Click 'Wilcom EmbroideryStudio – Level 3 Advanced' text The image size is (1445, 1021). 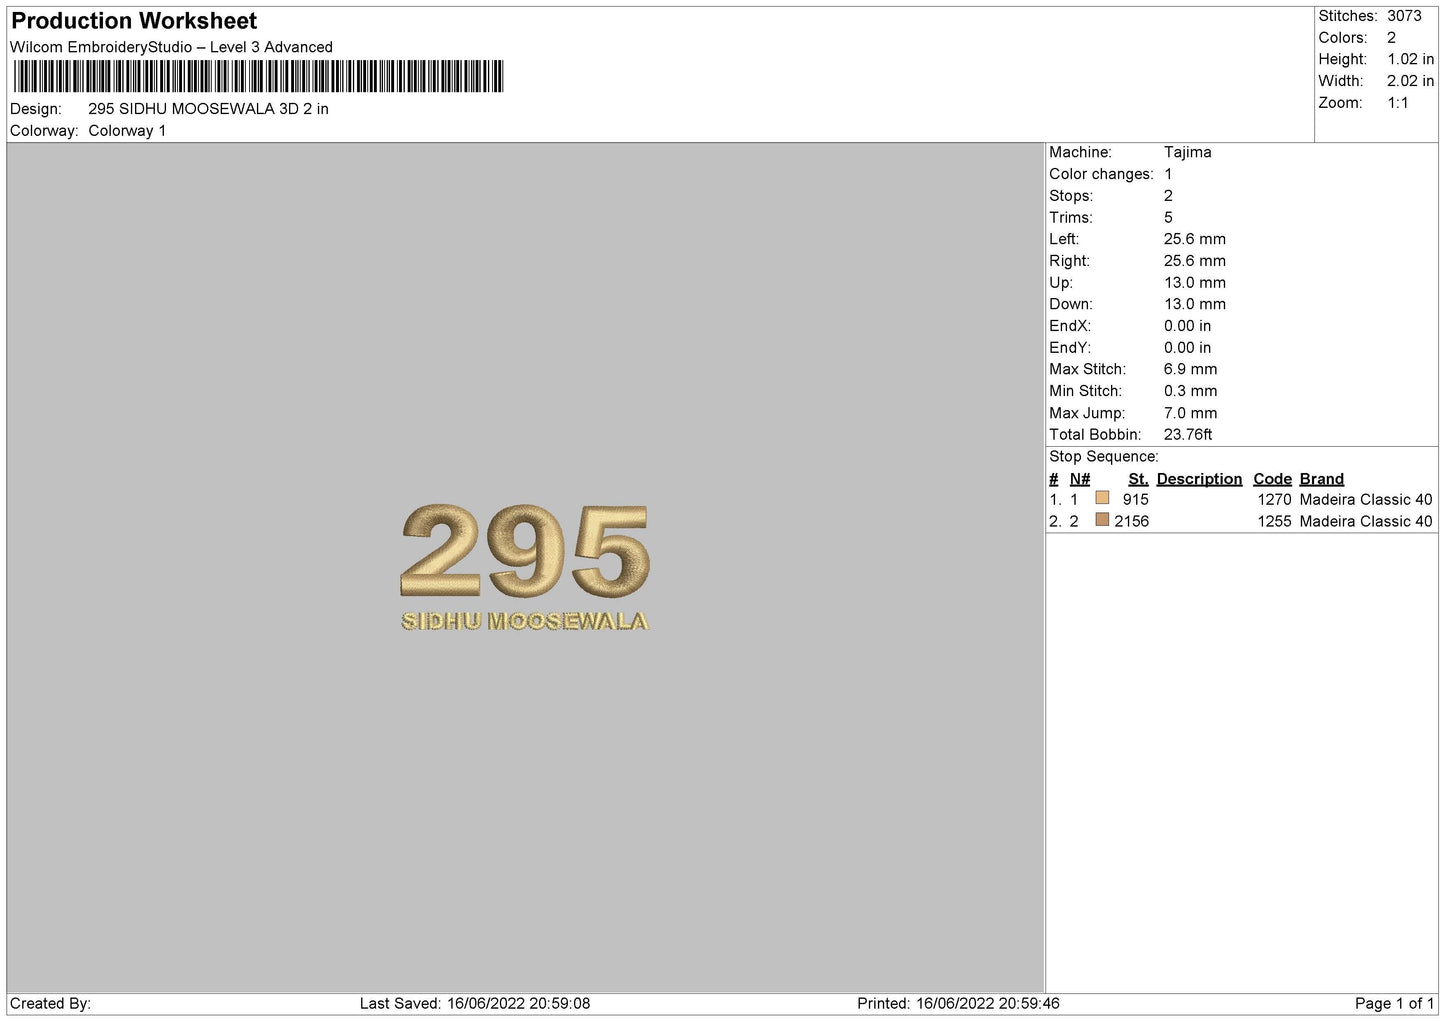[171, 47]
